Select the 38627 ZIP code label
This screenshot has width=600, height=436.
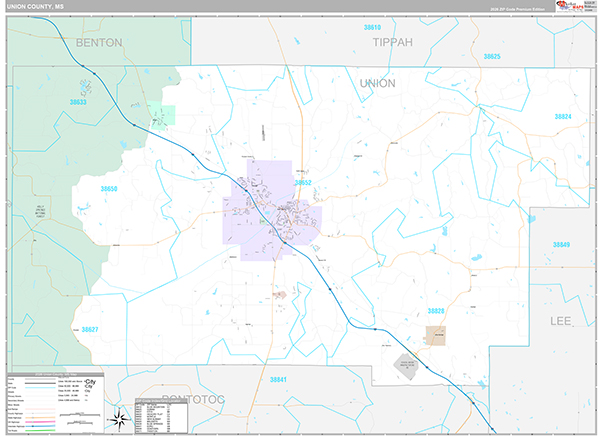[90, 329]
